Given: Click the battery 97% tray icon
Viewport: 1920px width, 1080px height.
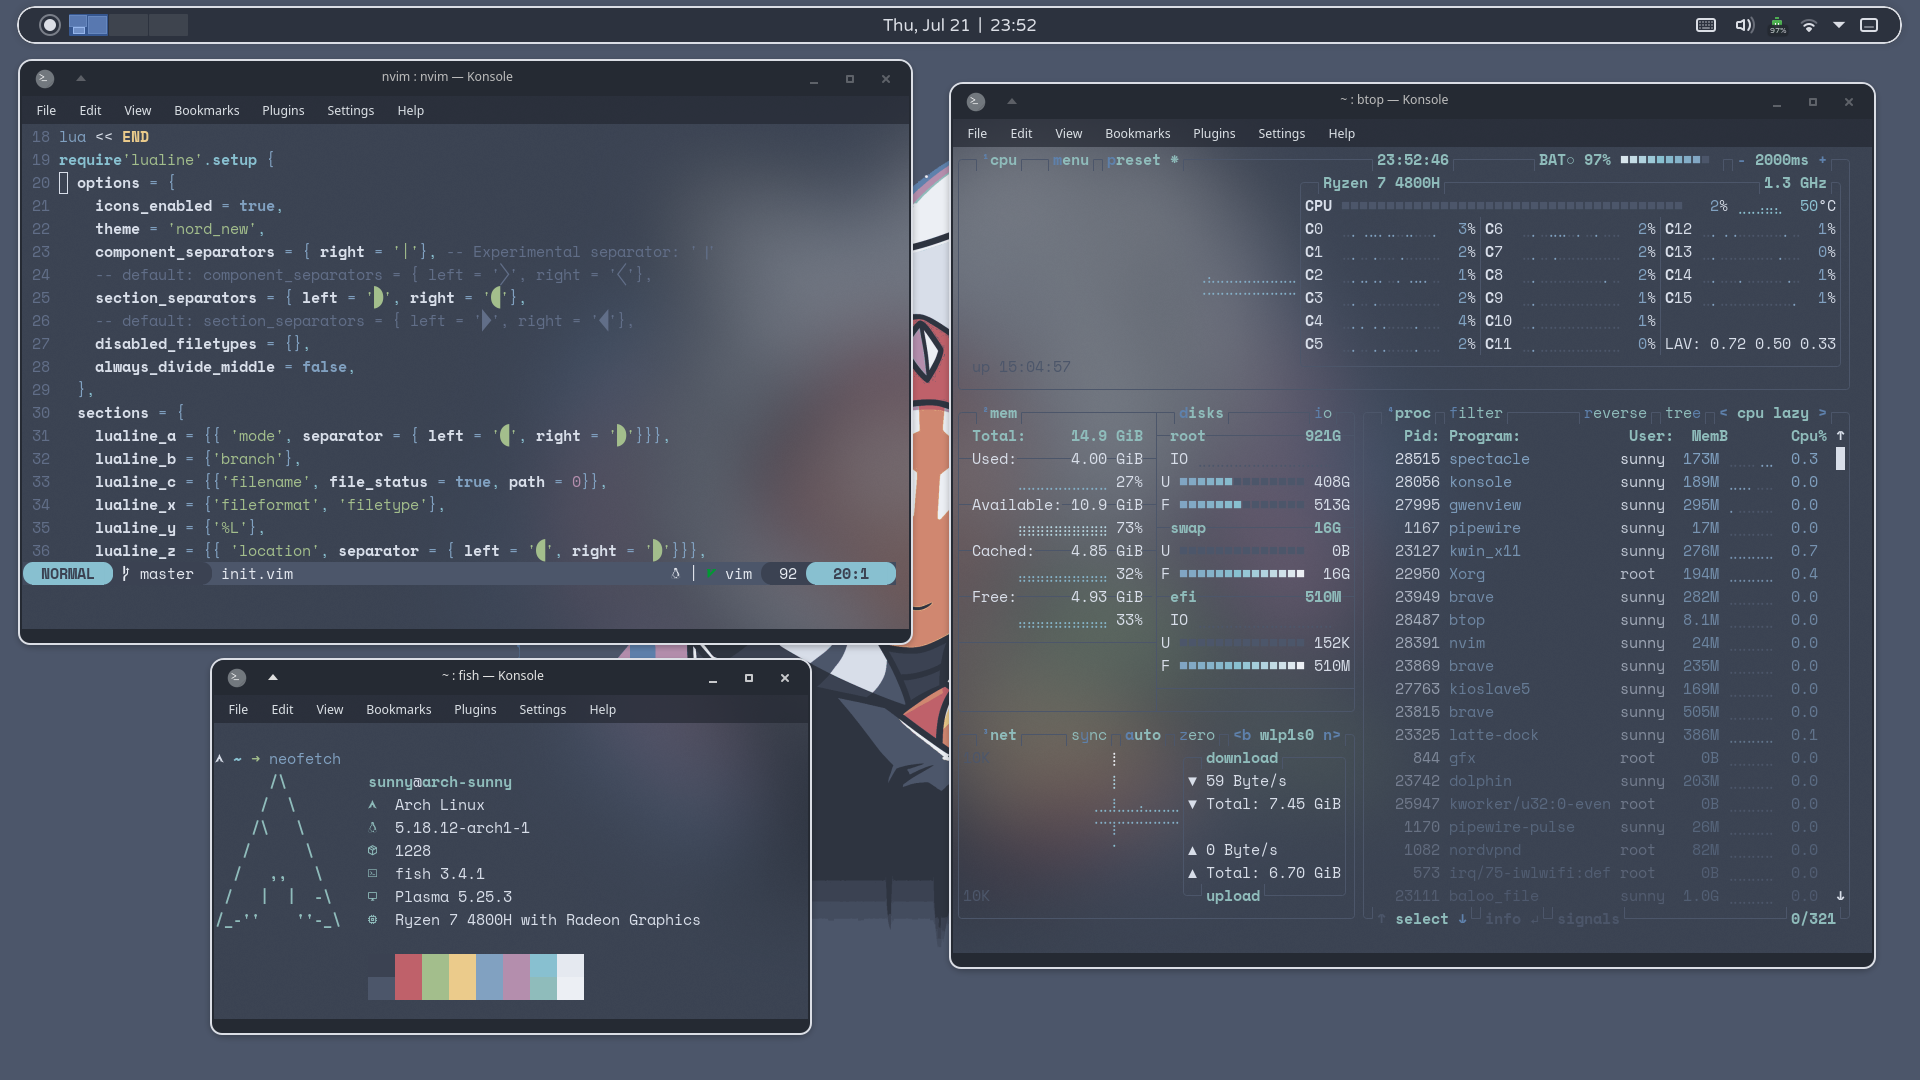Looking at the screenshot, I should click(x=1777, y=25).
